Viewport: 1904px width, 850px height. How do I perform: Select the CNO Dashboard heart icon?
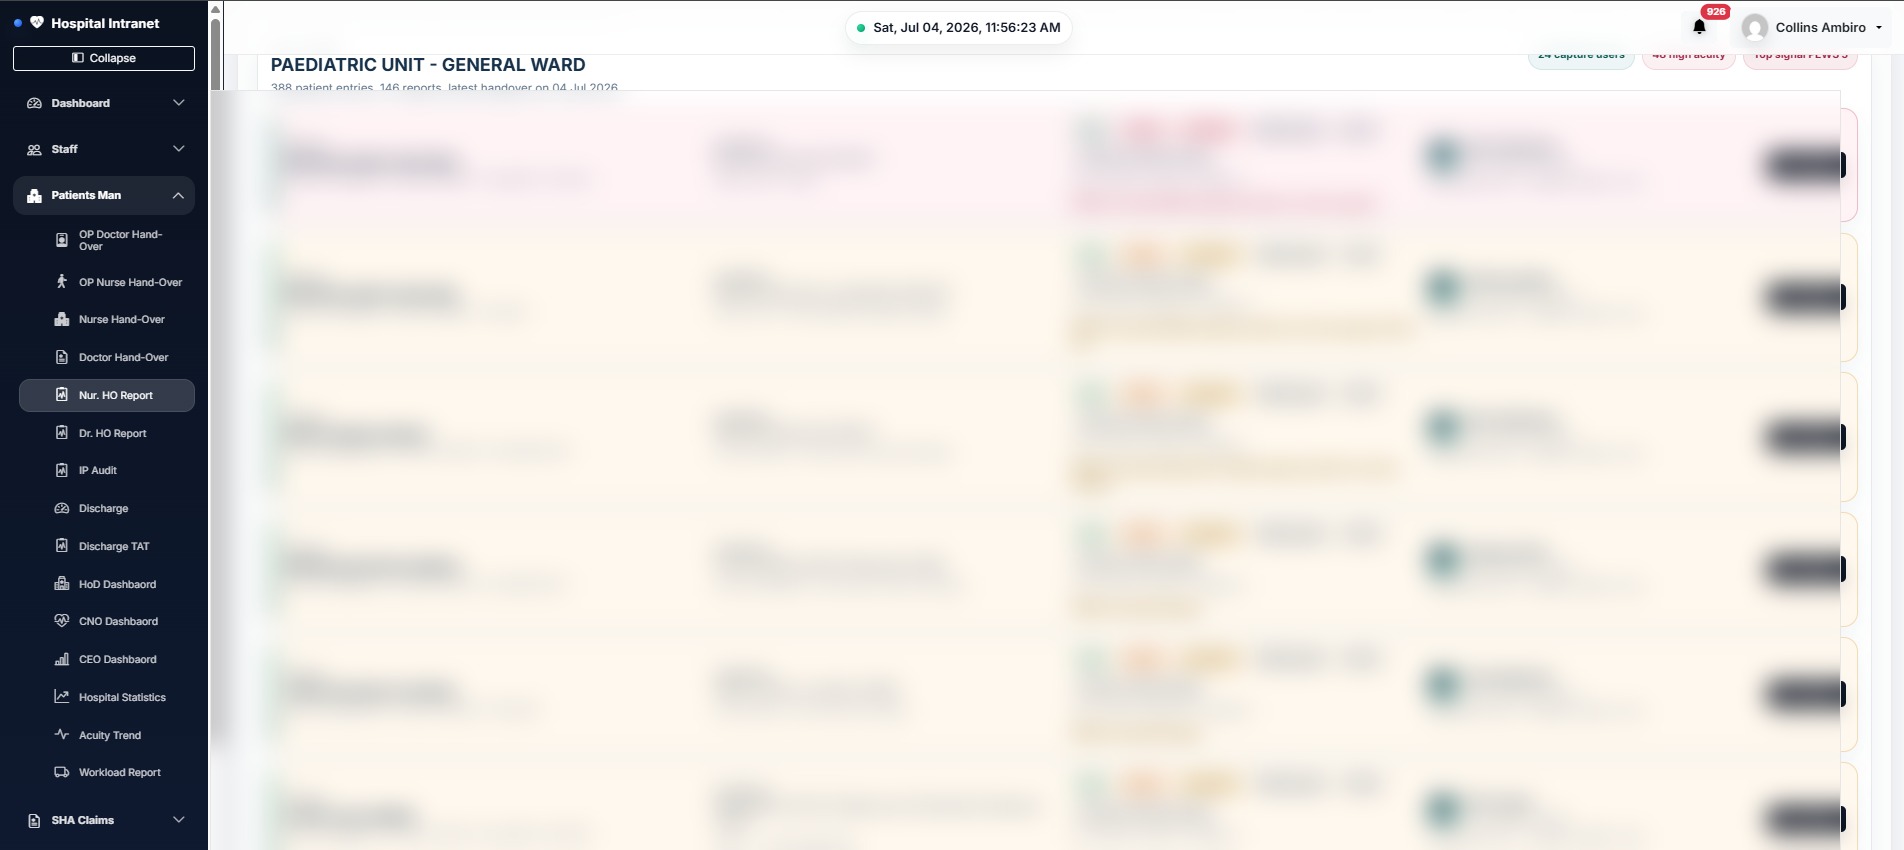coord(61,621)
